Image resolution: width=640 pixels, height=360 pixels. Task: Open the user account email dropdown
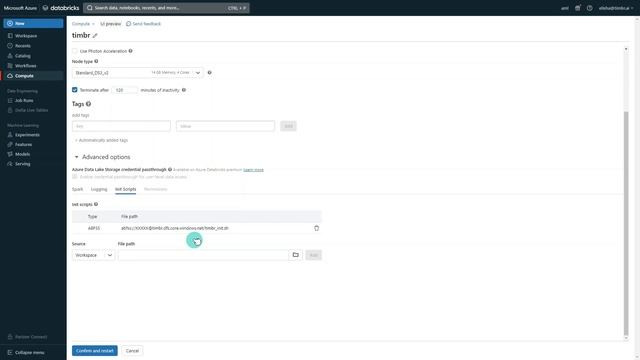616,8
